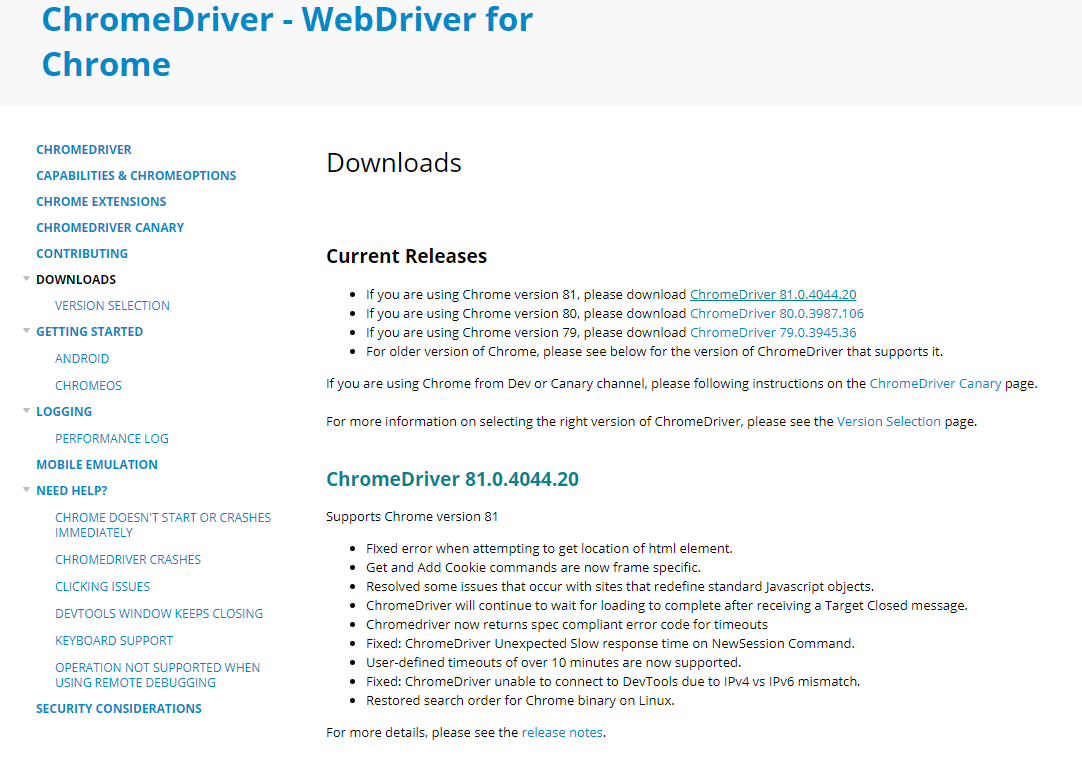Click the ChromeDriver 81.0.4044.20 download link
Viewport: 1082px width, 758px height.
coord(773,295)
